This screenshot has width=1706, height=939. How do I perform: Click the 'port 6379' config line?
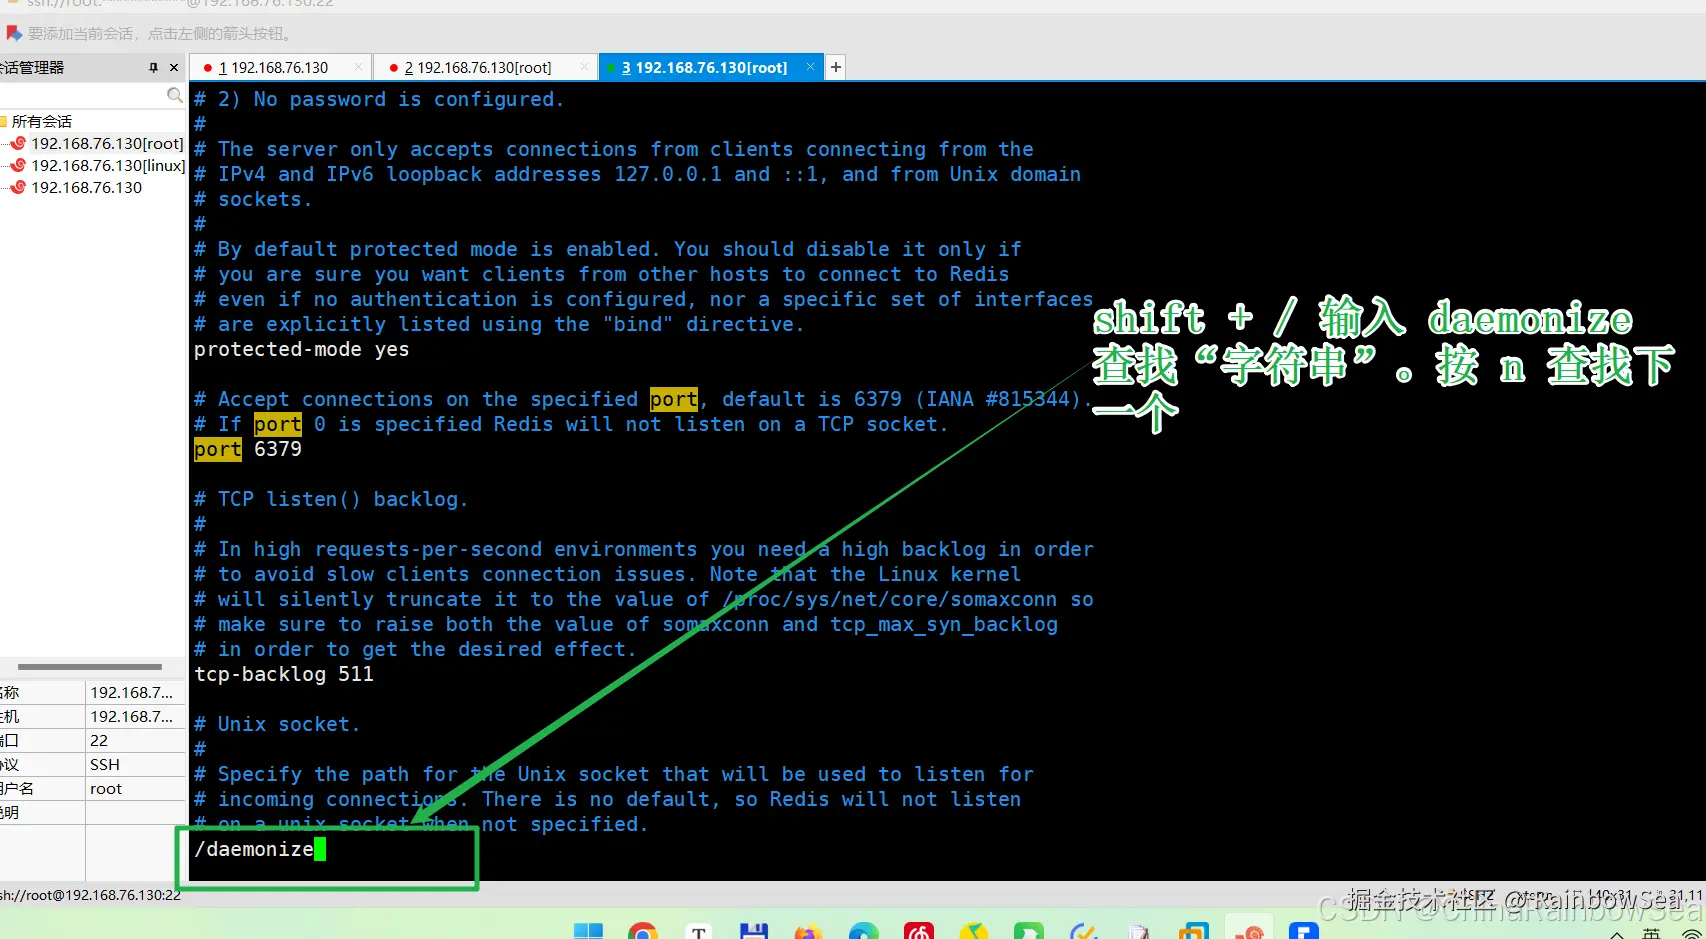[247, 449]
